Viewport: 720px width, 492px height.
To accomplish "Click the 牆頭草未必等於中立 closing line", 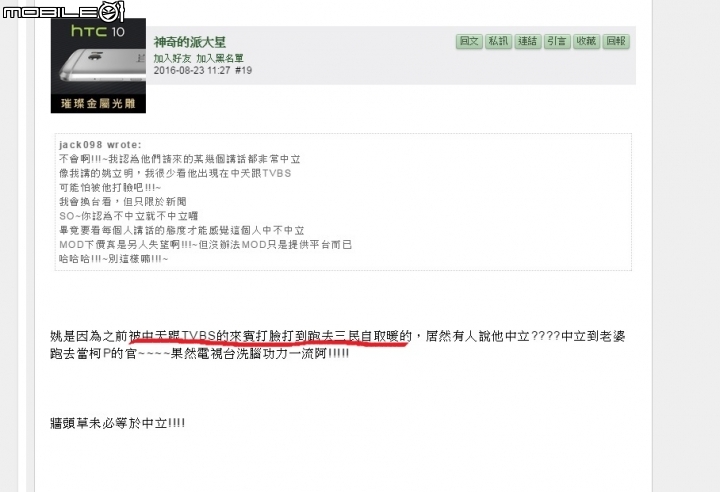I will pyautogui.click(x=118, y=423).
